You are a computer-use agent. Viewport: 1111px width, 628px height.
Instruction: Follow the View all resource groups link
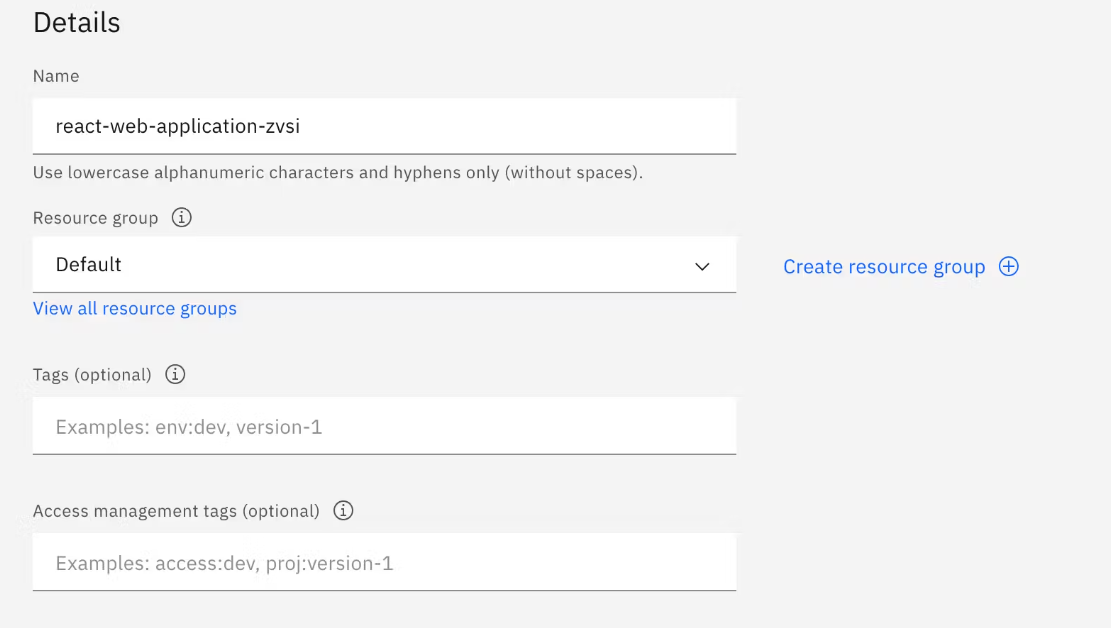pyautogui.click(x=135, y=308)
